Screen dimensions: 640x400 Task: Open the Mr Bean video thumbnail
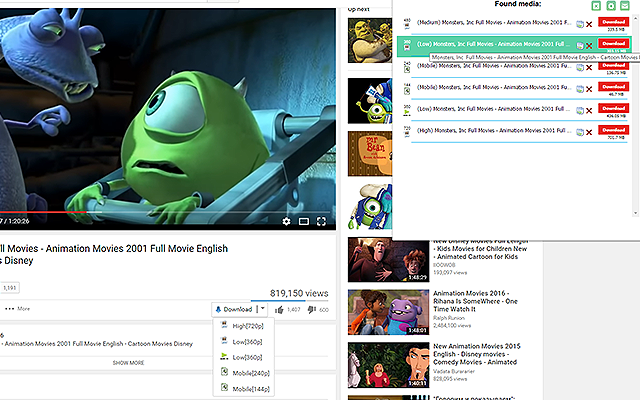tap(370, 154)
